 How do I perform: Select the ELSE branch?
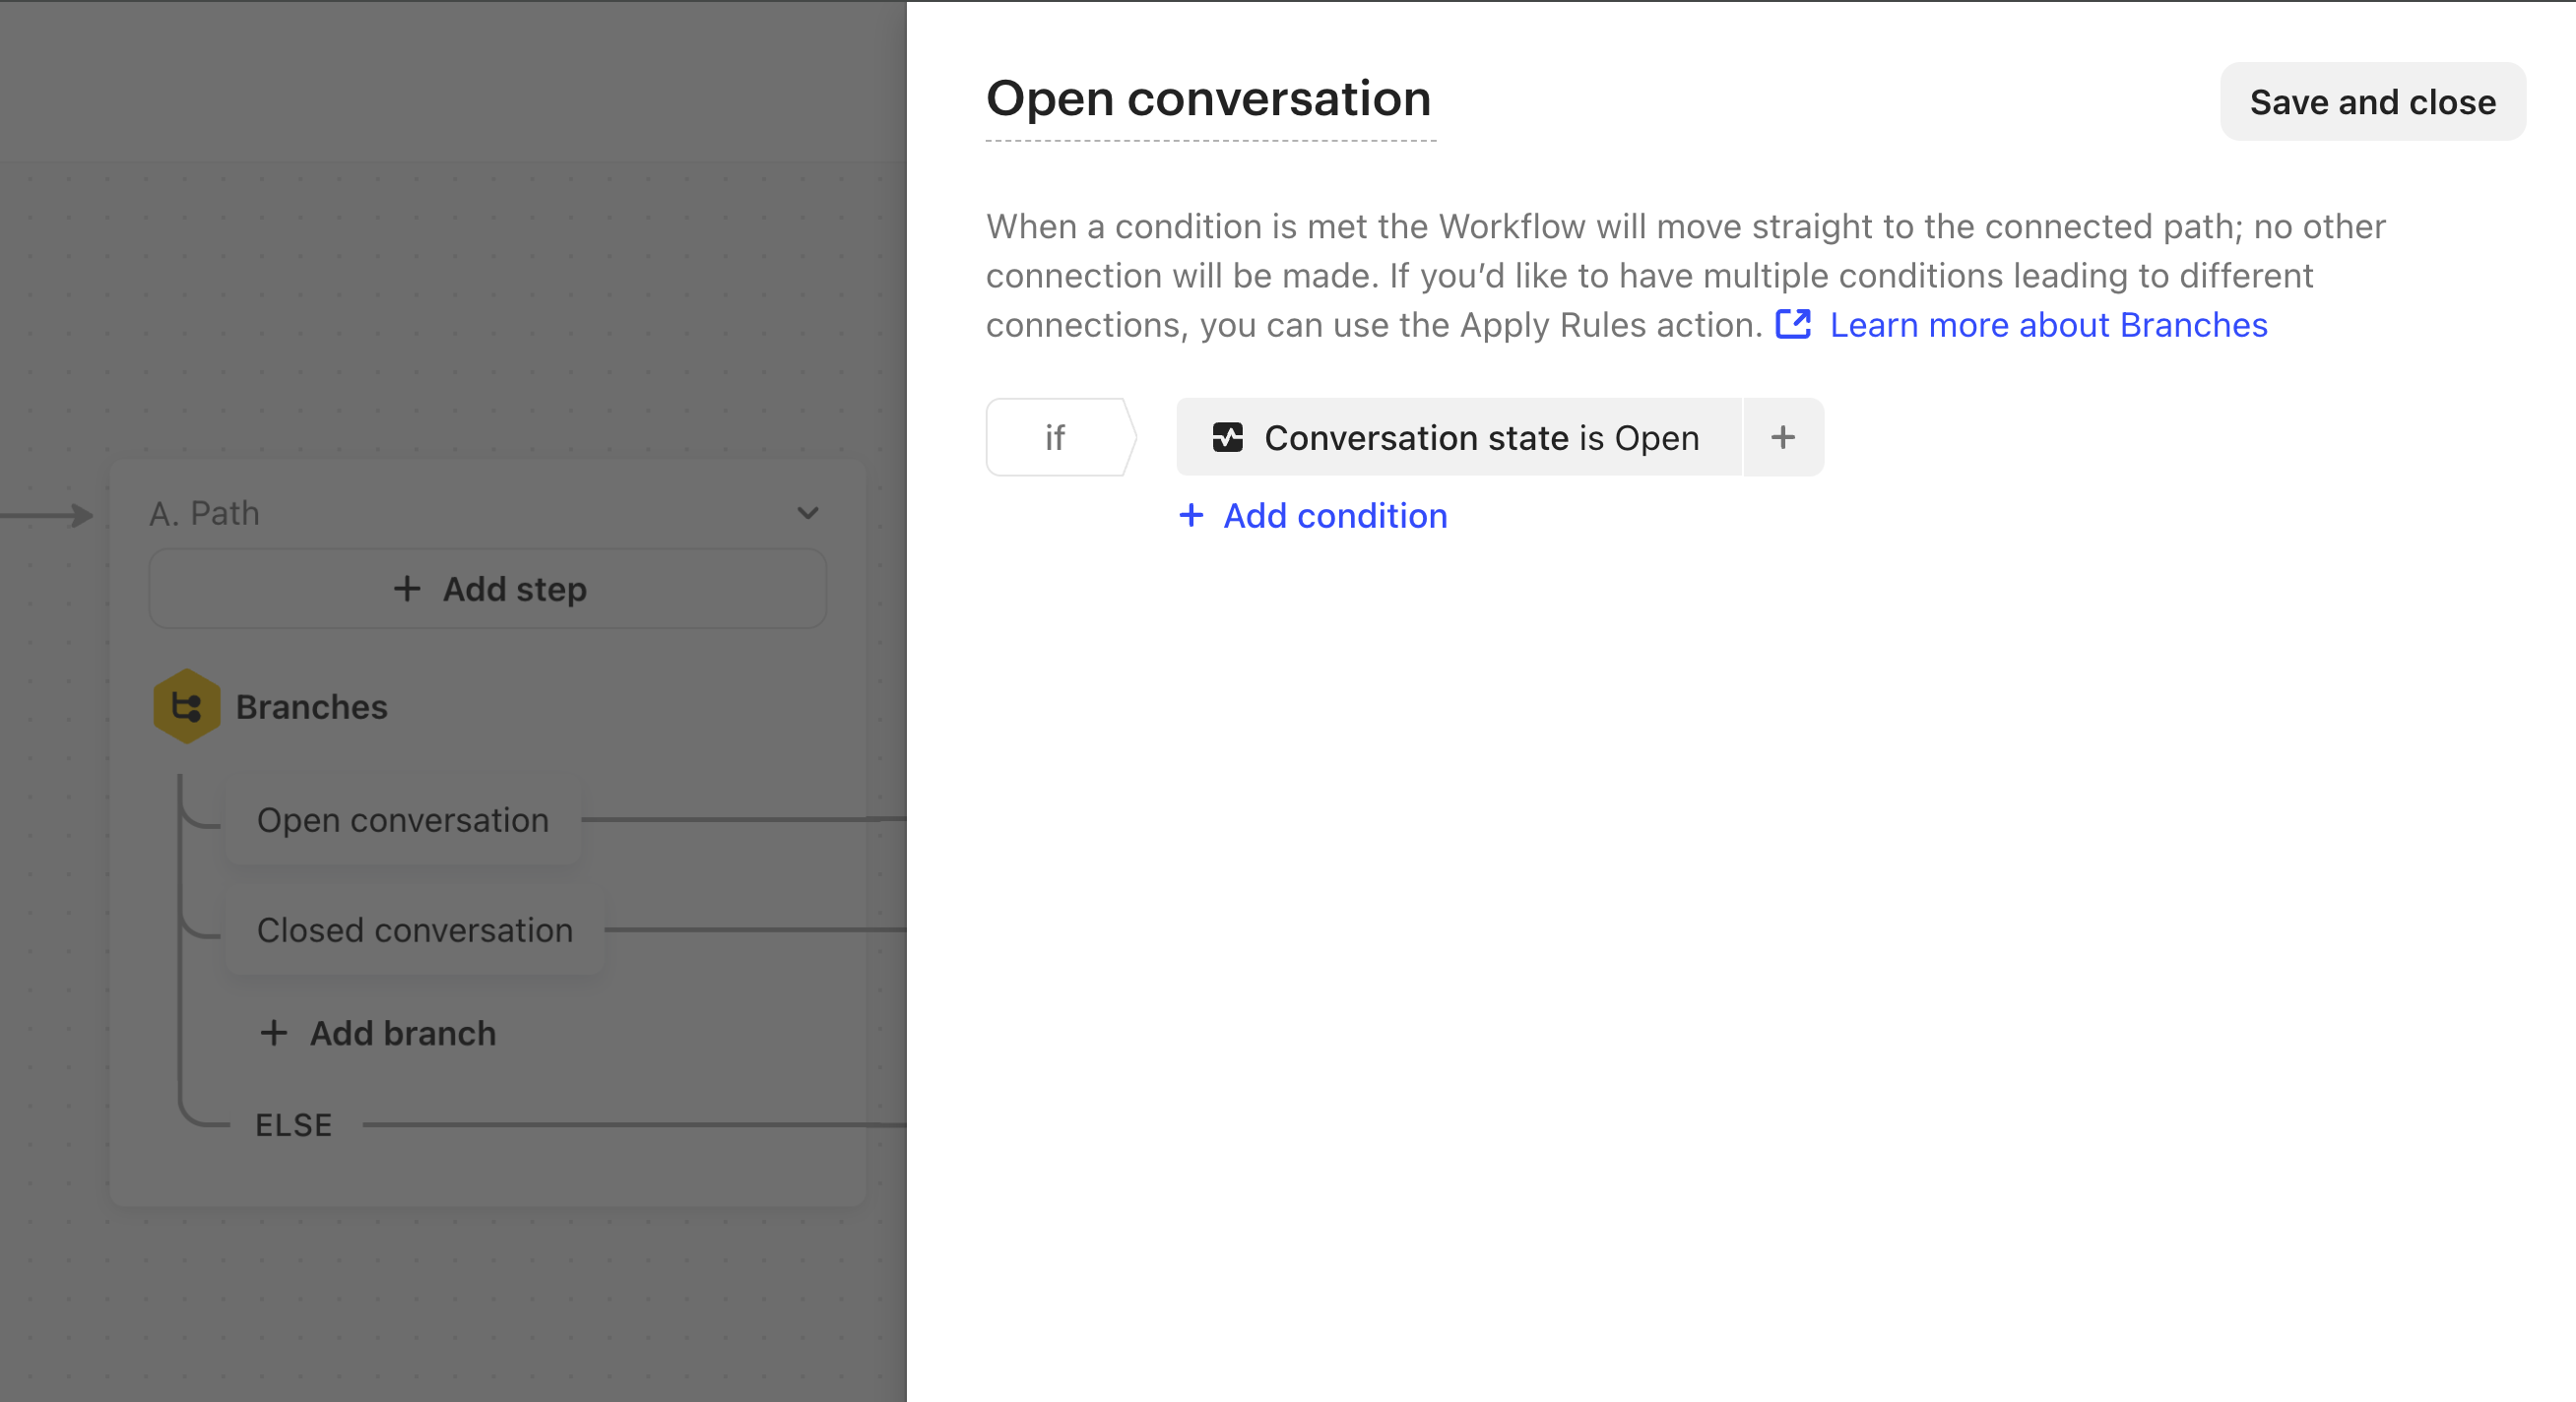[x=293, y=1125]
